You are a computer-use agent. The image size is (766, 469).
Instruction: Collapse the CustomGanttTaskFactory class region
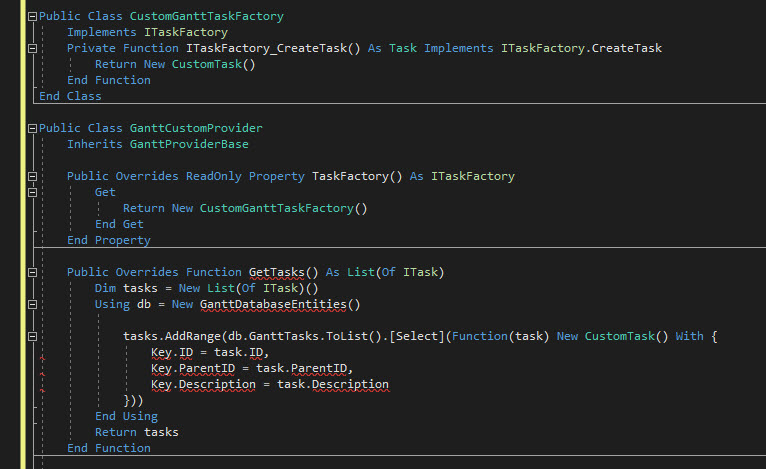(33, 16)
